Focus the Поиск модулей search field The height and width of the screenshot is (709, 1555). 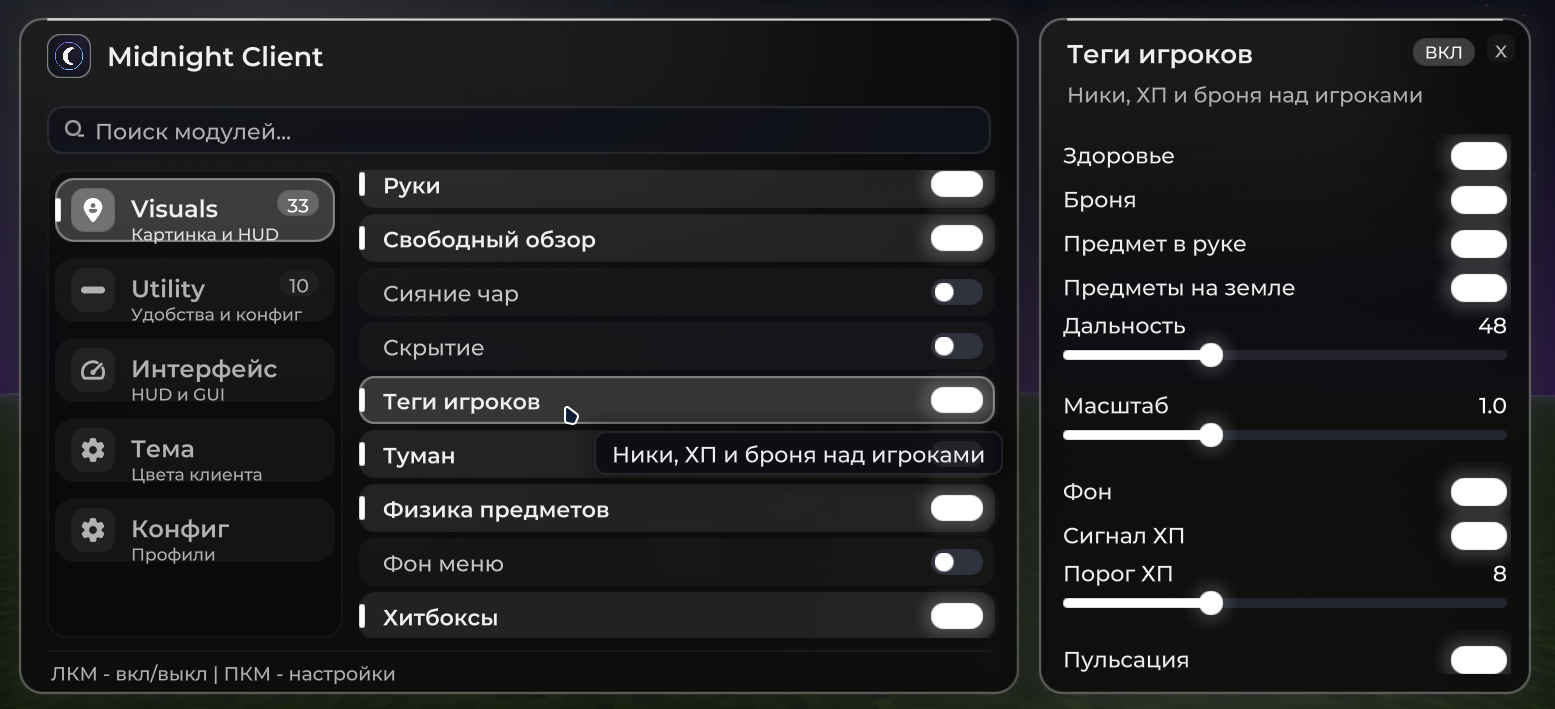pyautogui.click(x=519, y=131)
